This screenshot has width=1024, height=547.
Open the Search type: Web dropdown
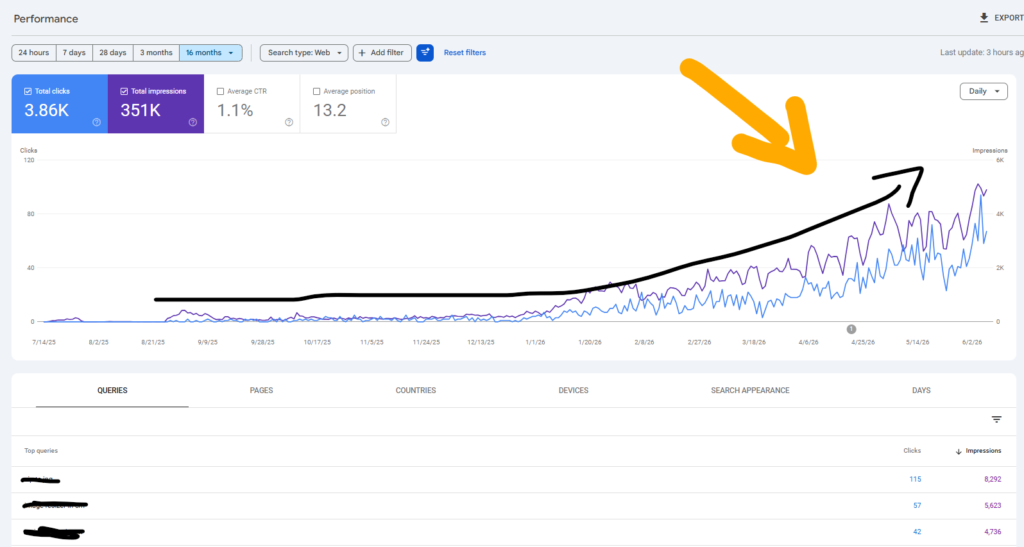tap(304, 53)
